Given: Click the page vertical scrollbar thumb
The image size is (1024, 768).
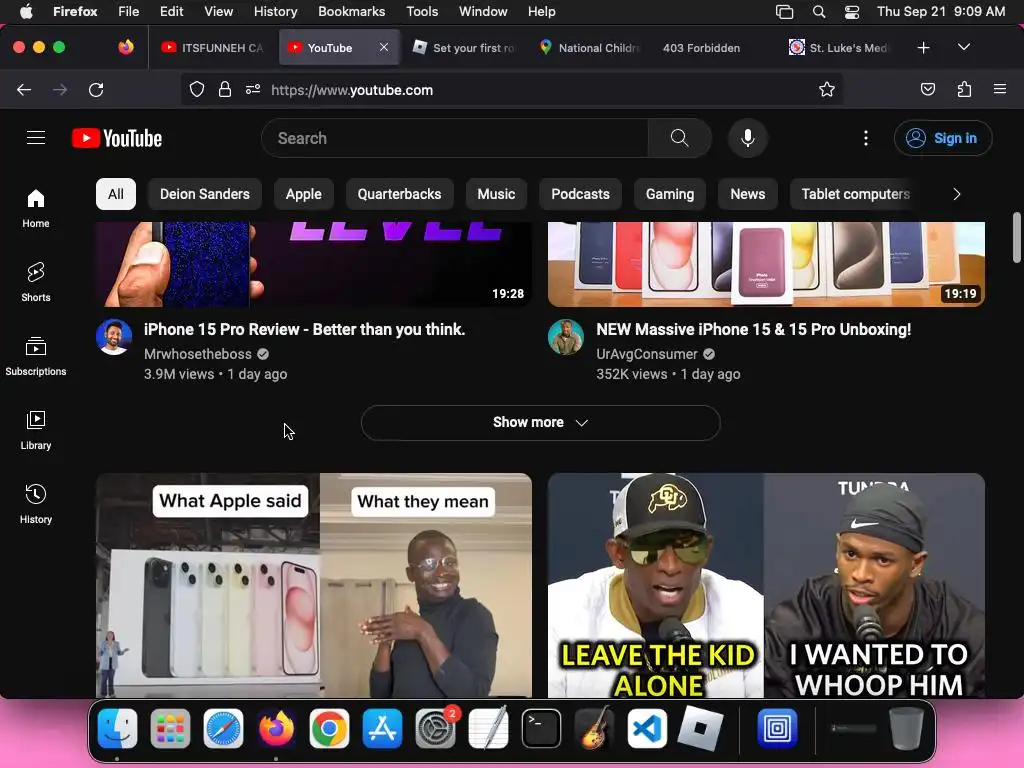Looking at the screenshot, I should tap(1016, 238).
